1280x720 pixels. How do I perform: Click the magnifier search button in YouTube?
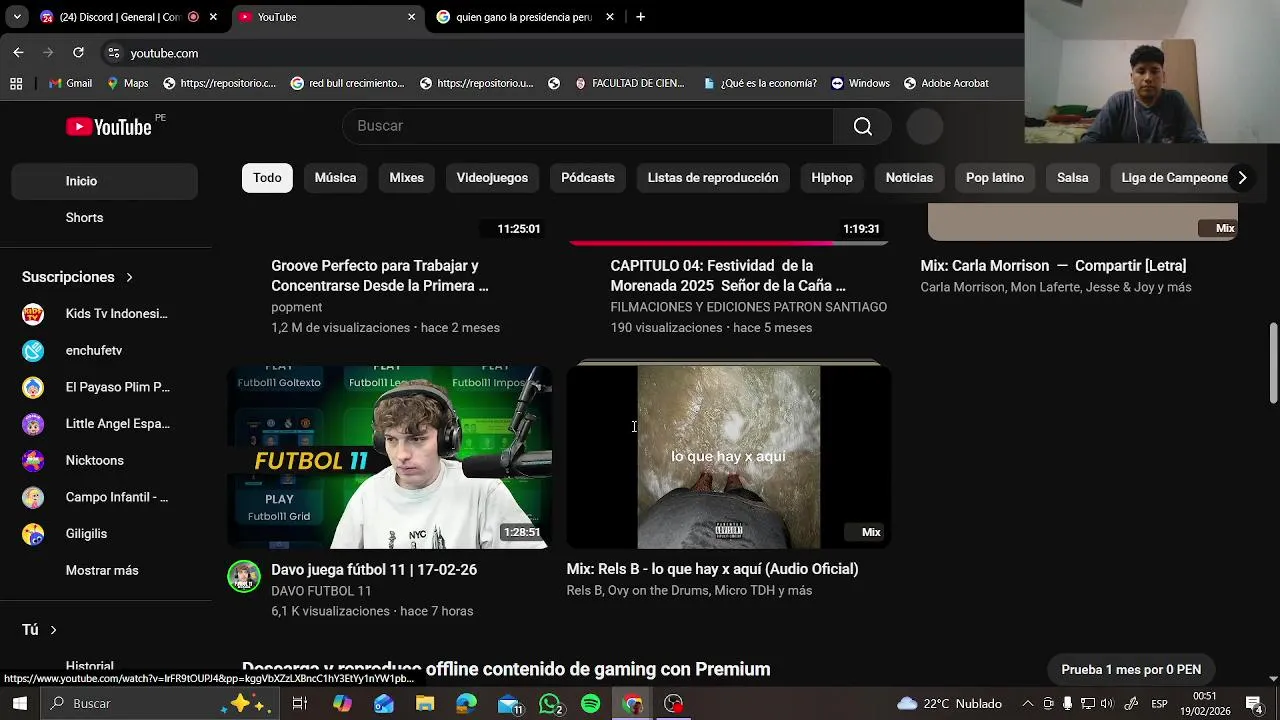pyautogui.click(x=862, y=126)
